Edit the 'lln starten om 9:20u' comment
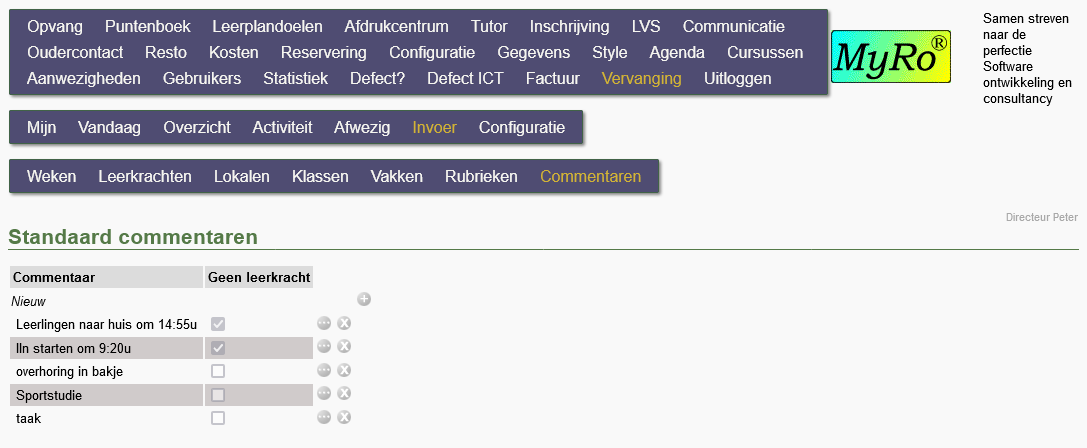1087x448 pixels. point(324,346)
